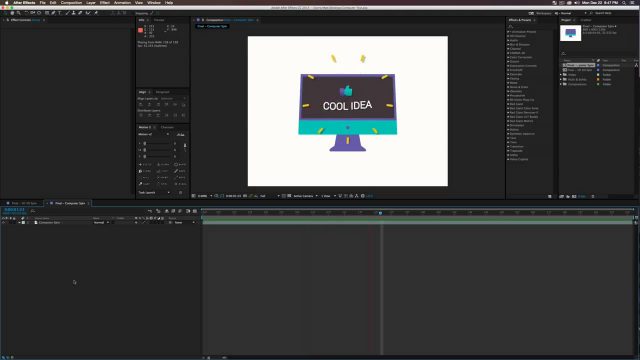Screen dimensions: 640x360
Task: Open the Active Camera view dropdown
Action: 305,196
